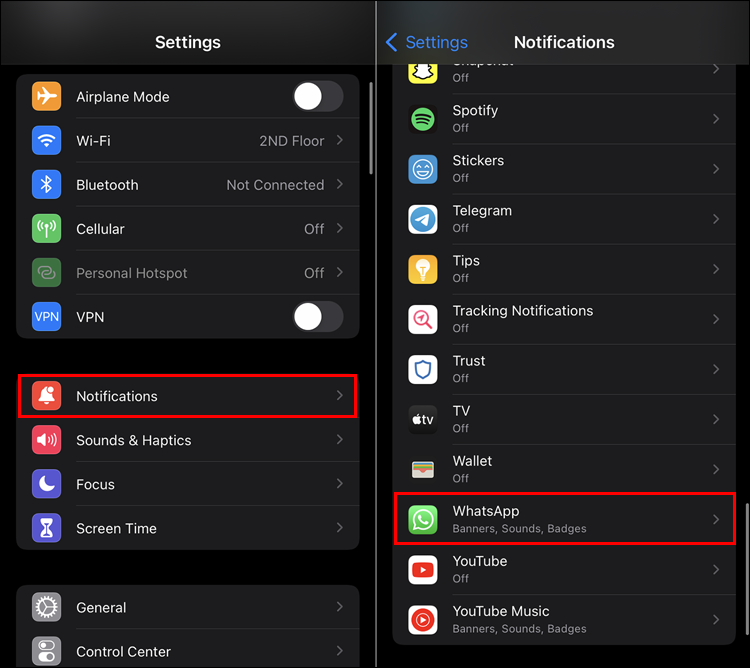Screen dimensions: 750x668
Task: Click the Notifications list scrollbar
Action: tap(747, 569)
